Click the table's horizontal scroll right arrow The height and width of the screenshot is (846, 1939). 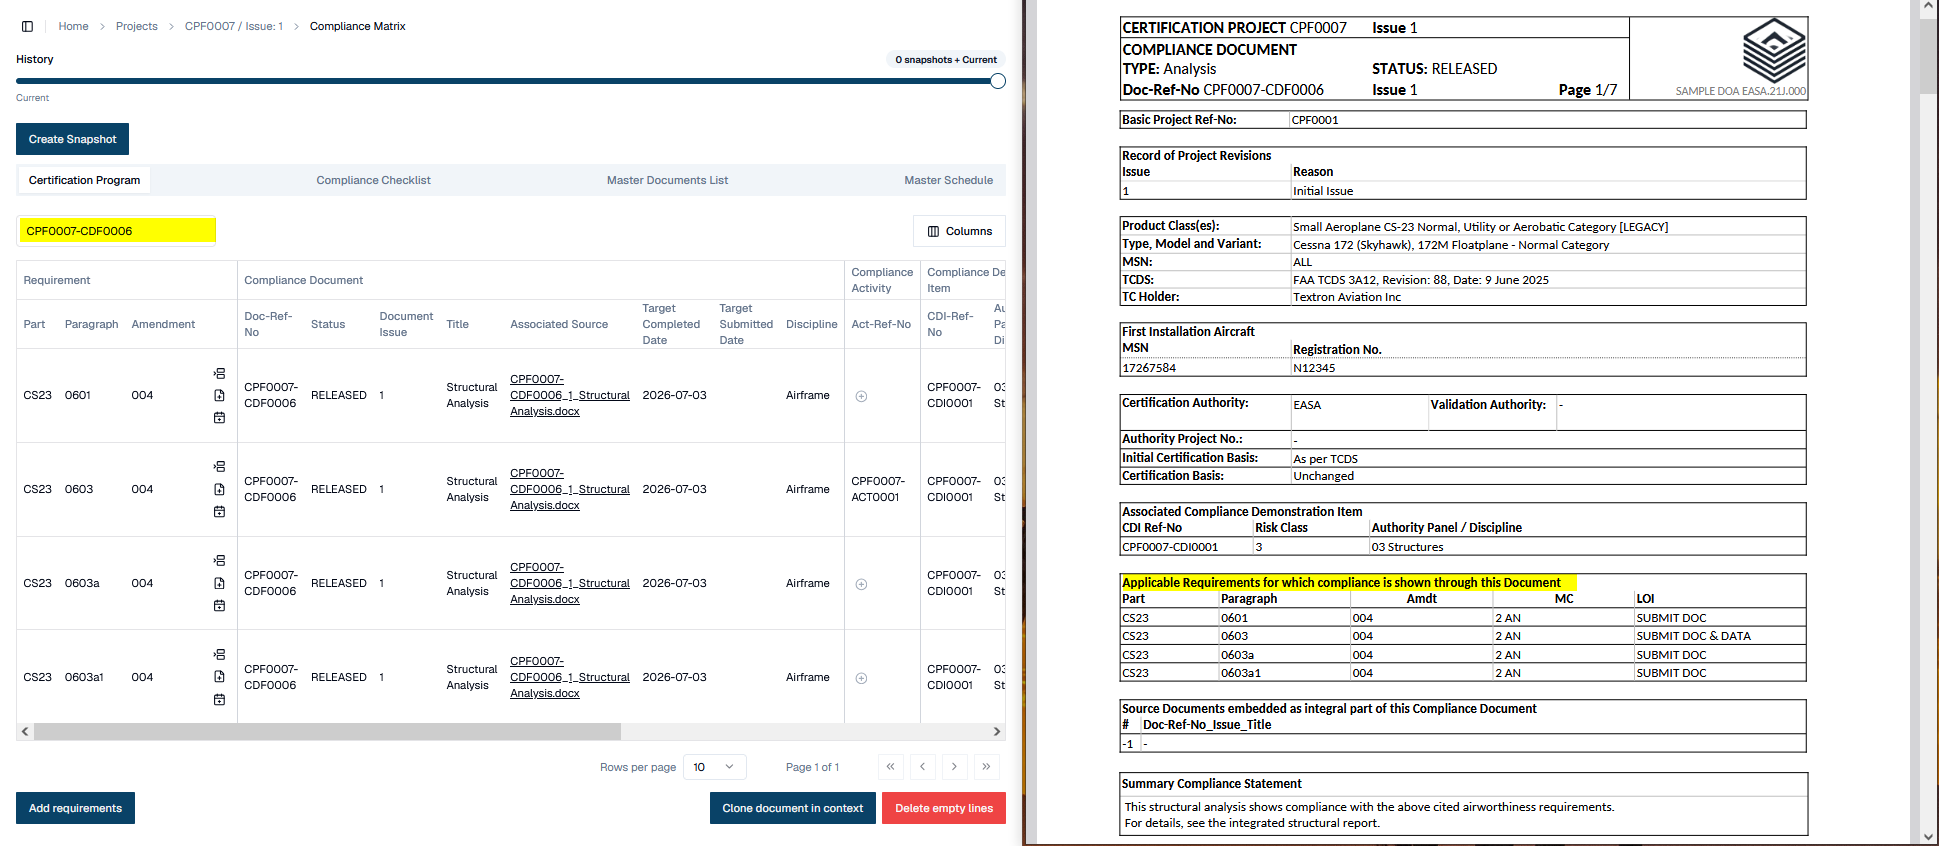click(x=996, y=731)
